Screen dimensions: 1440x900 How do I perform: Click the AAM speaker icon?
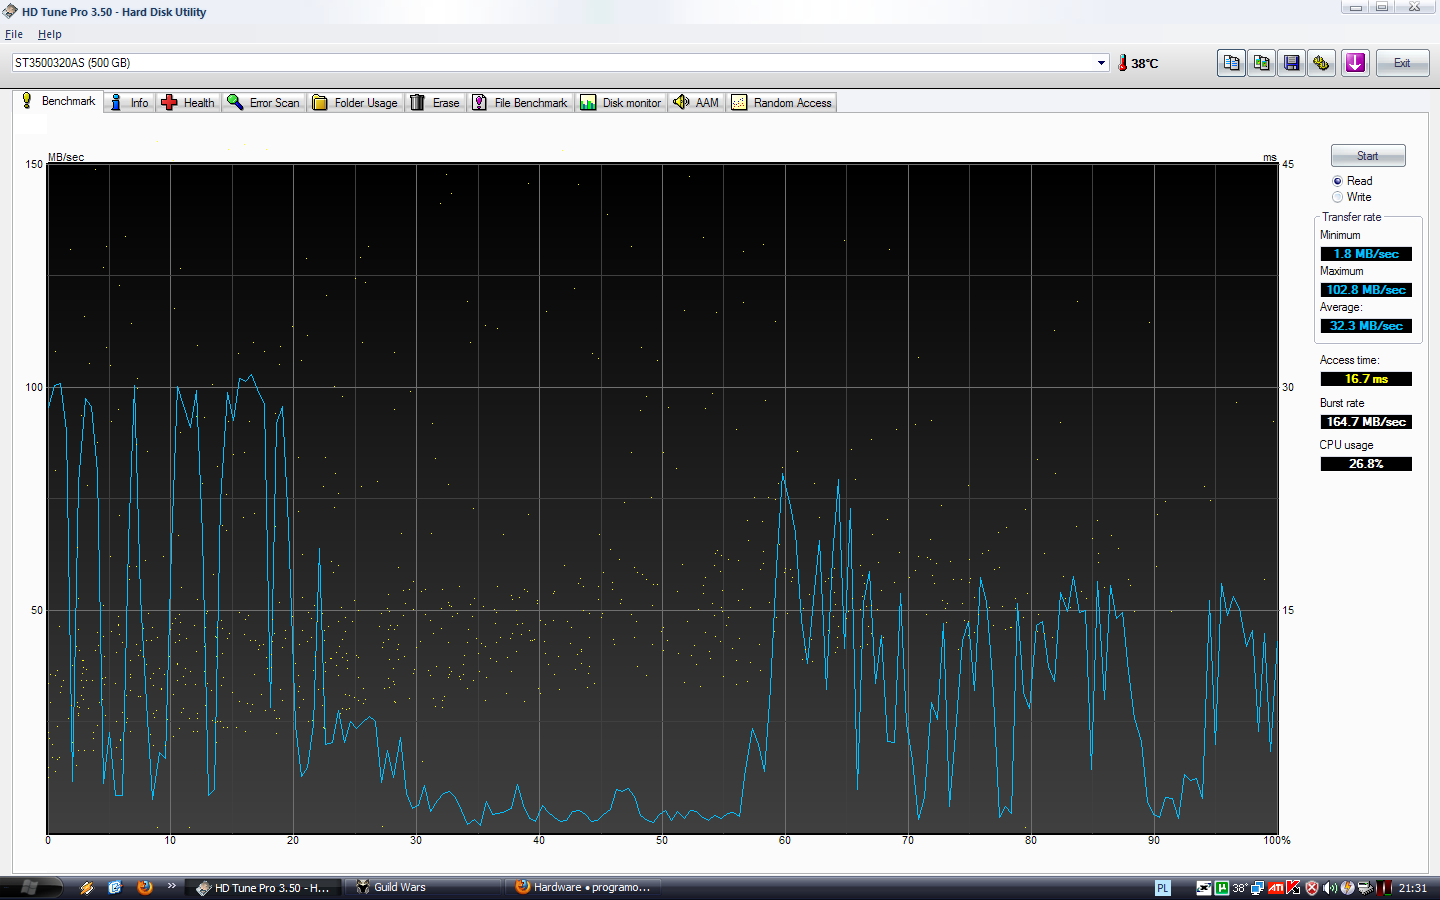pos(681,102)
